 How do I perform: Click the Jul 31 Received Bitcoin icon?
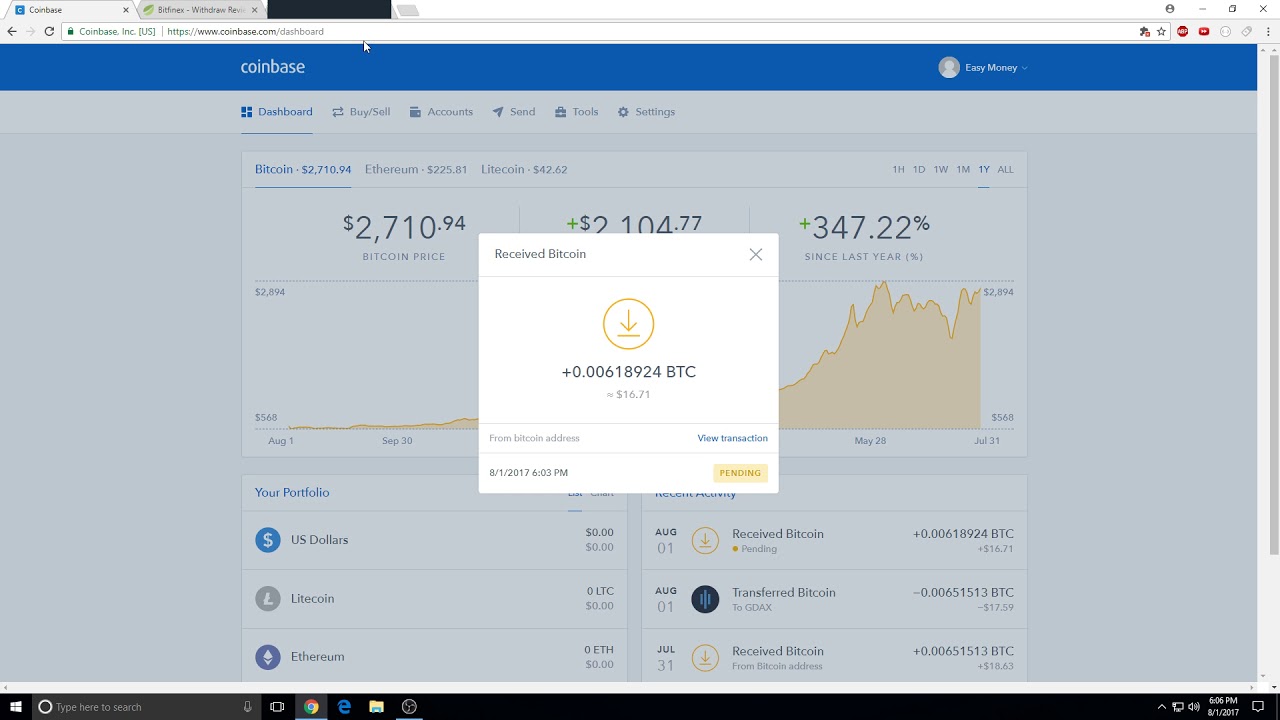(x=705, y=658)
